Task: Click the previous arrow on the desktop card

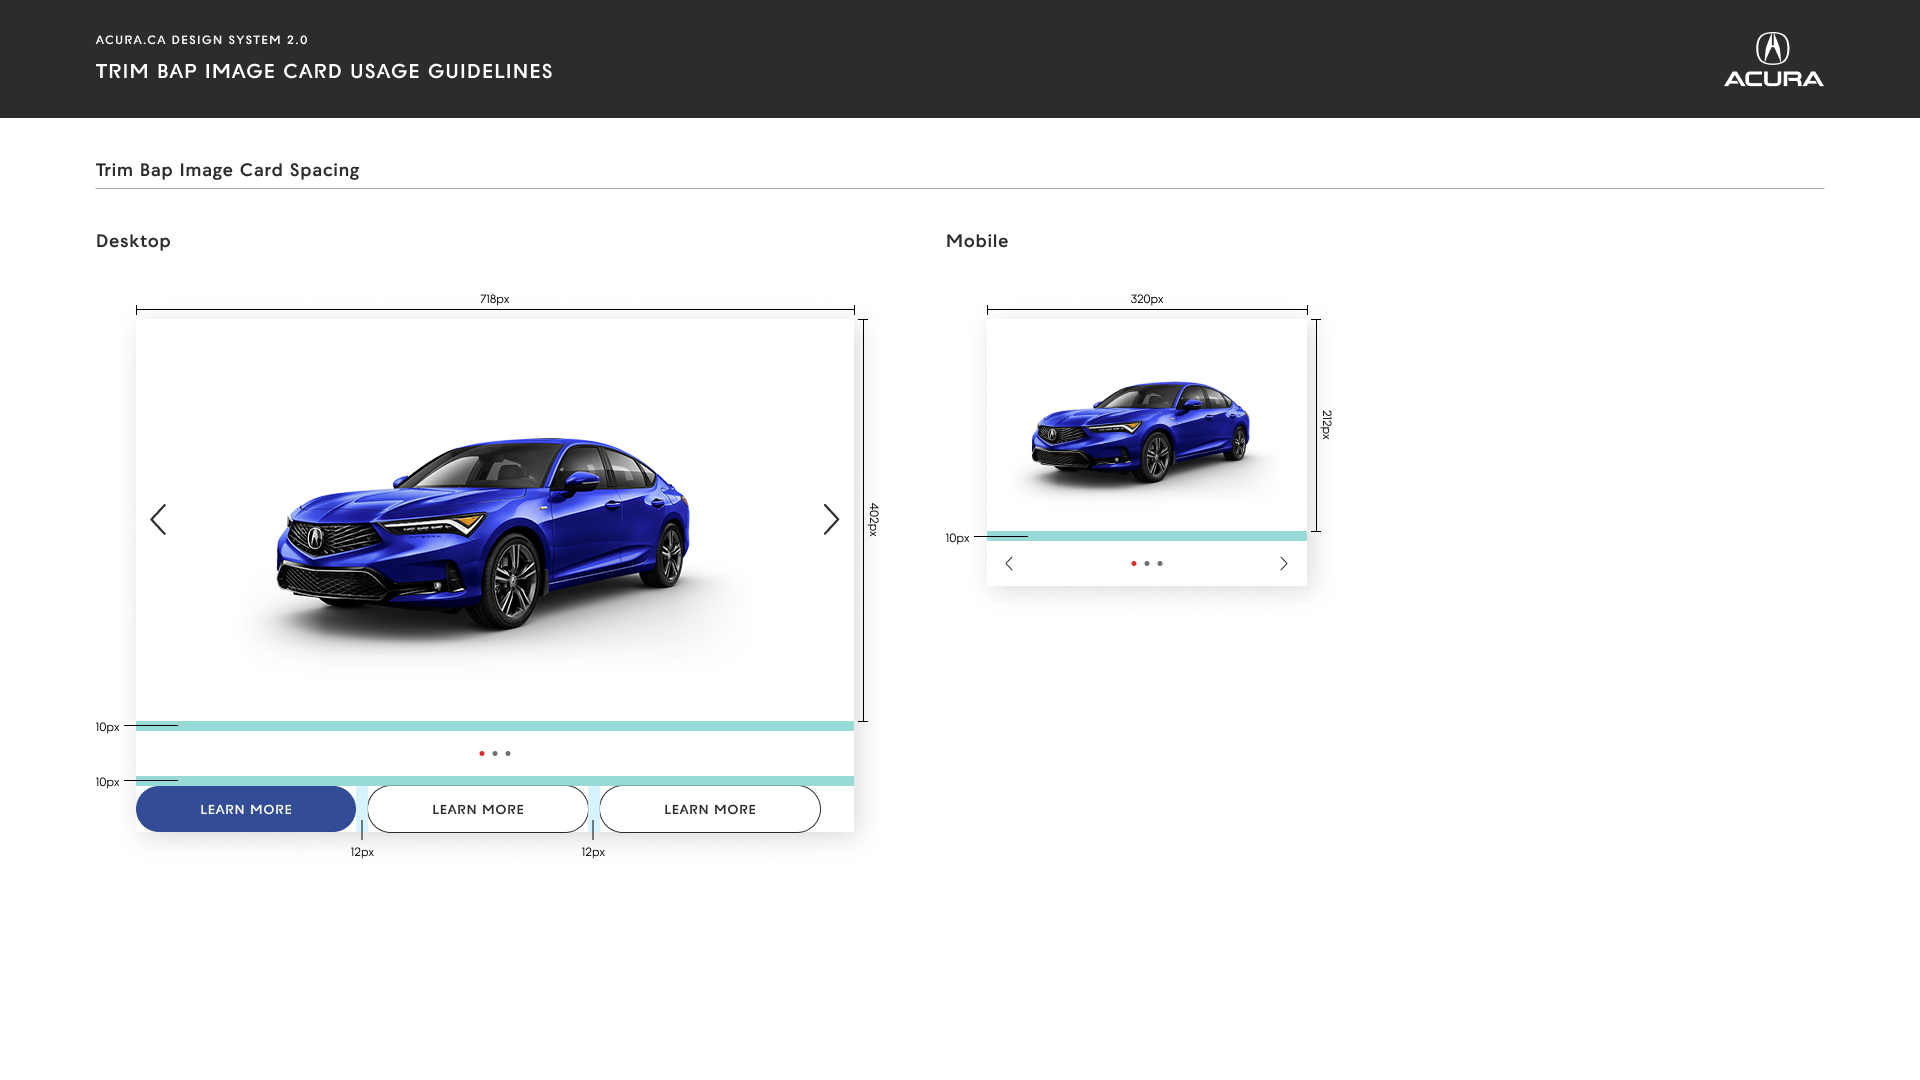Action: click(158, 519)
